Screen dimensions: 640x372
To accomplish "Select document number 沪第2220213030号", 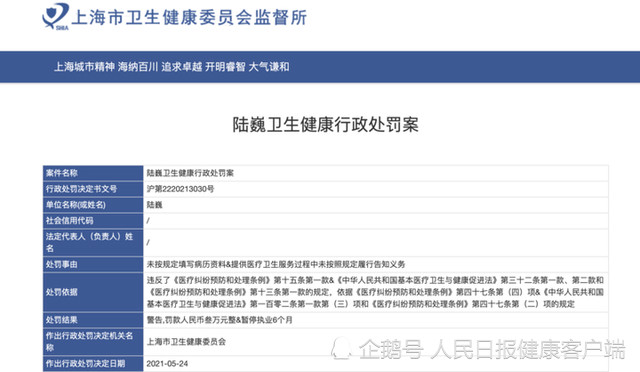I will pos(180,189).
